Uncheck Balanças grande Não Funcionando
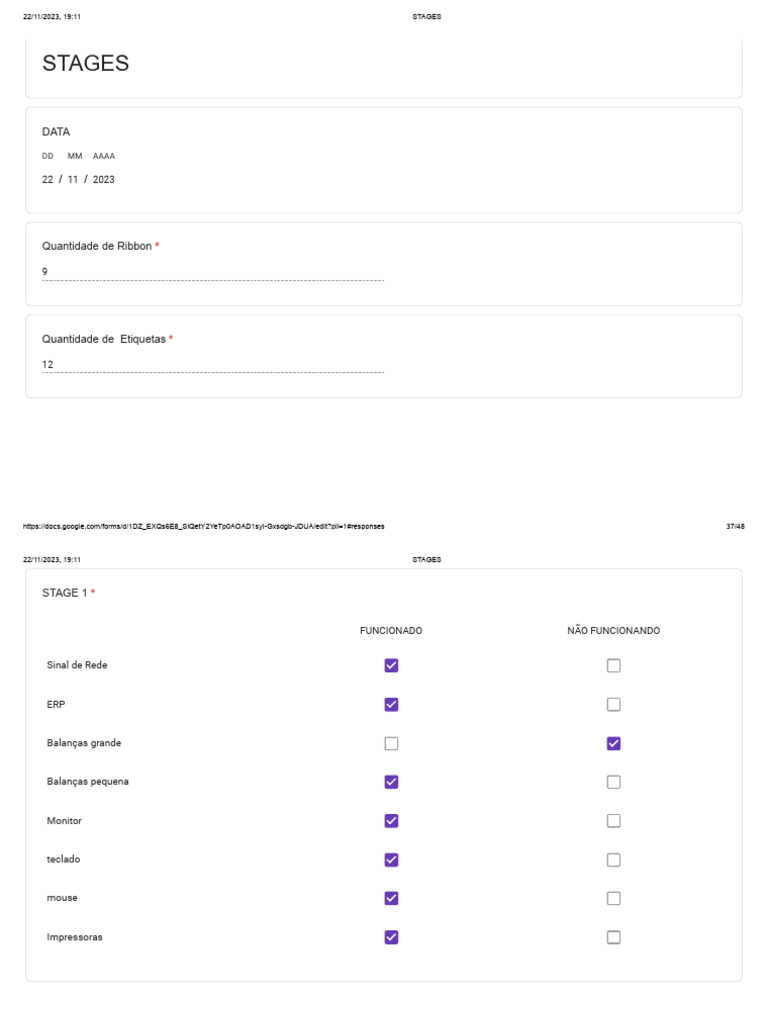Screen dimensions: 768x1024 click(x=613, y=743)
